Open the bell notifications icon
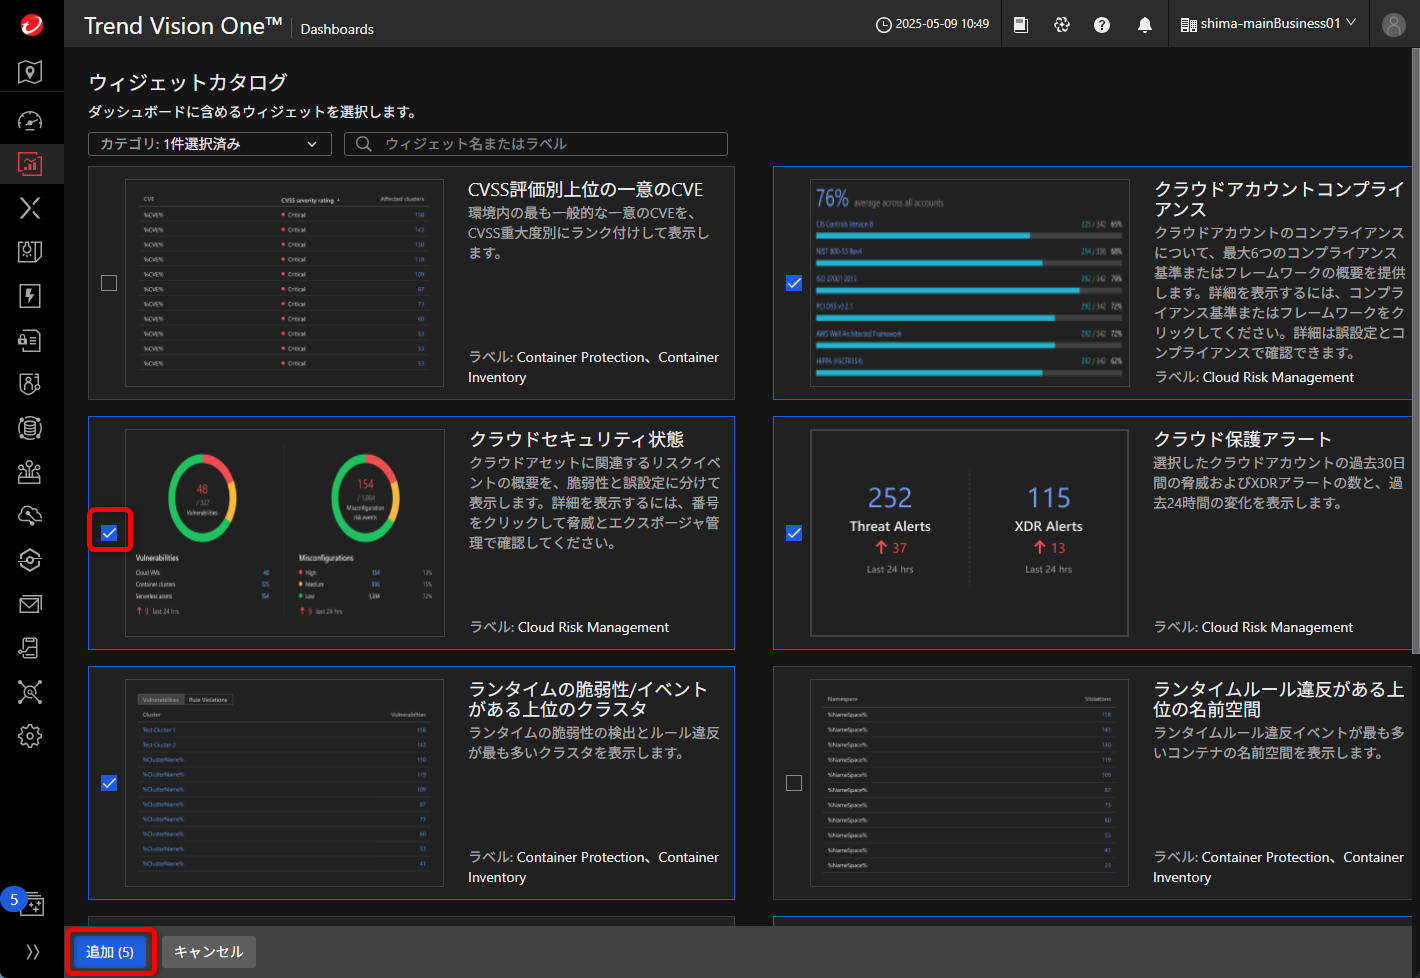1420x978 pixels. (x=1145, y=25)
